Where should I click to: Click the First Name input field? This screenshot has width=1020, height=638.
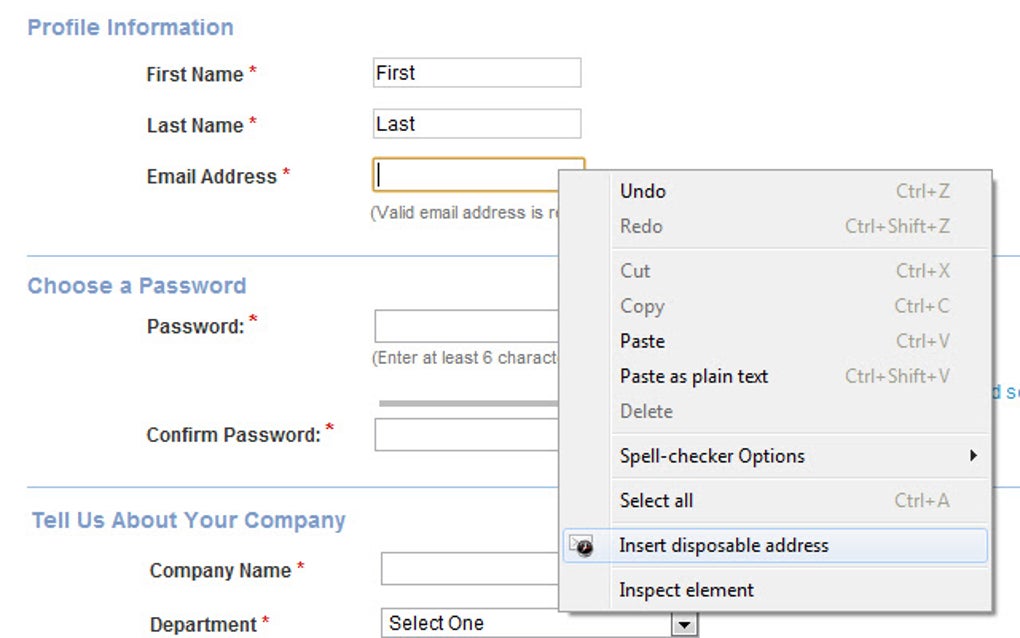pyautogui.click(x=476, y=73)
